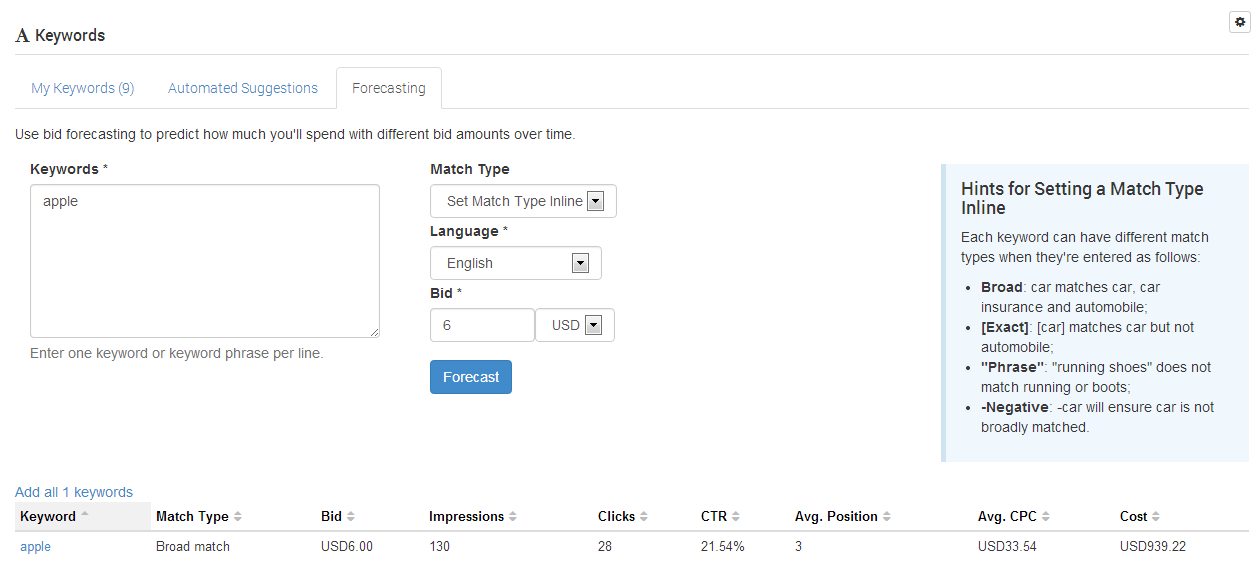Screen dimensions: 1258x583
Task: Click the Bid amount input field
Action: pos(483,325)
